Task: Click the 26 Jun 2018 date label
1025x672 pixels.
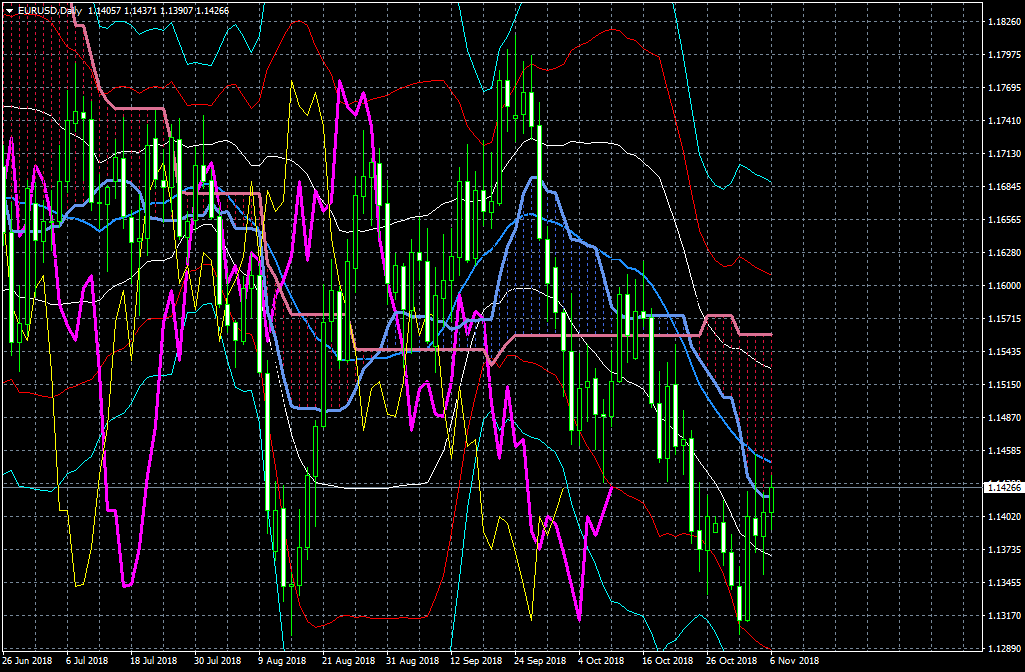Action: 27,661
